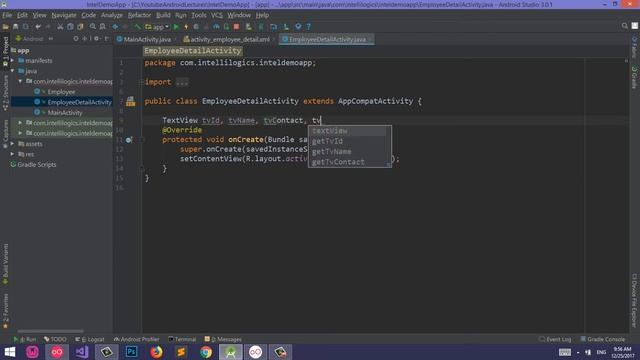Select EmployeeDetailActivity in the project tree
The image size is (640, 360).
pos(79,102)
